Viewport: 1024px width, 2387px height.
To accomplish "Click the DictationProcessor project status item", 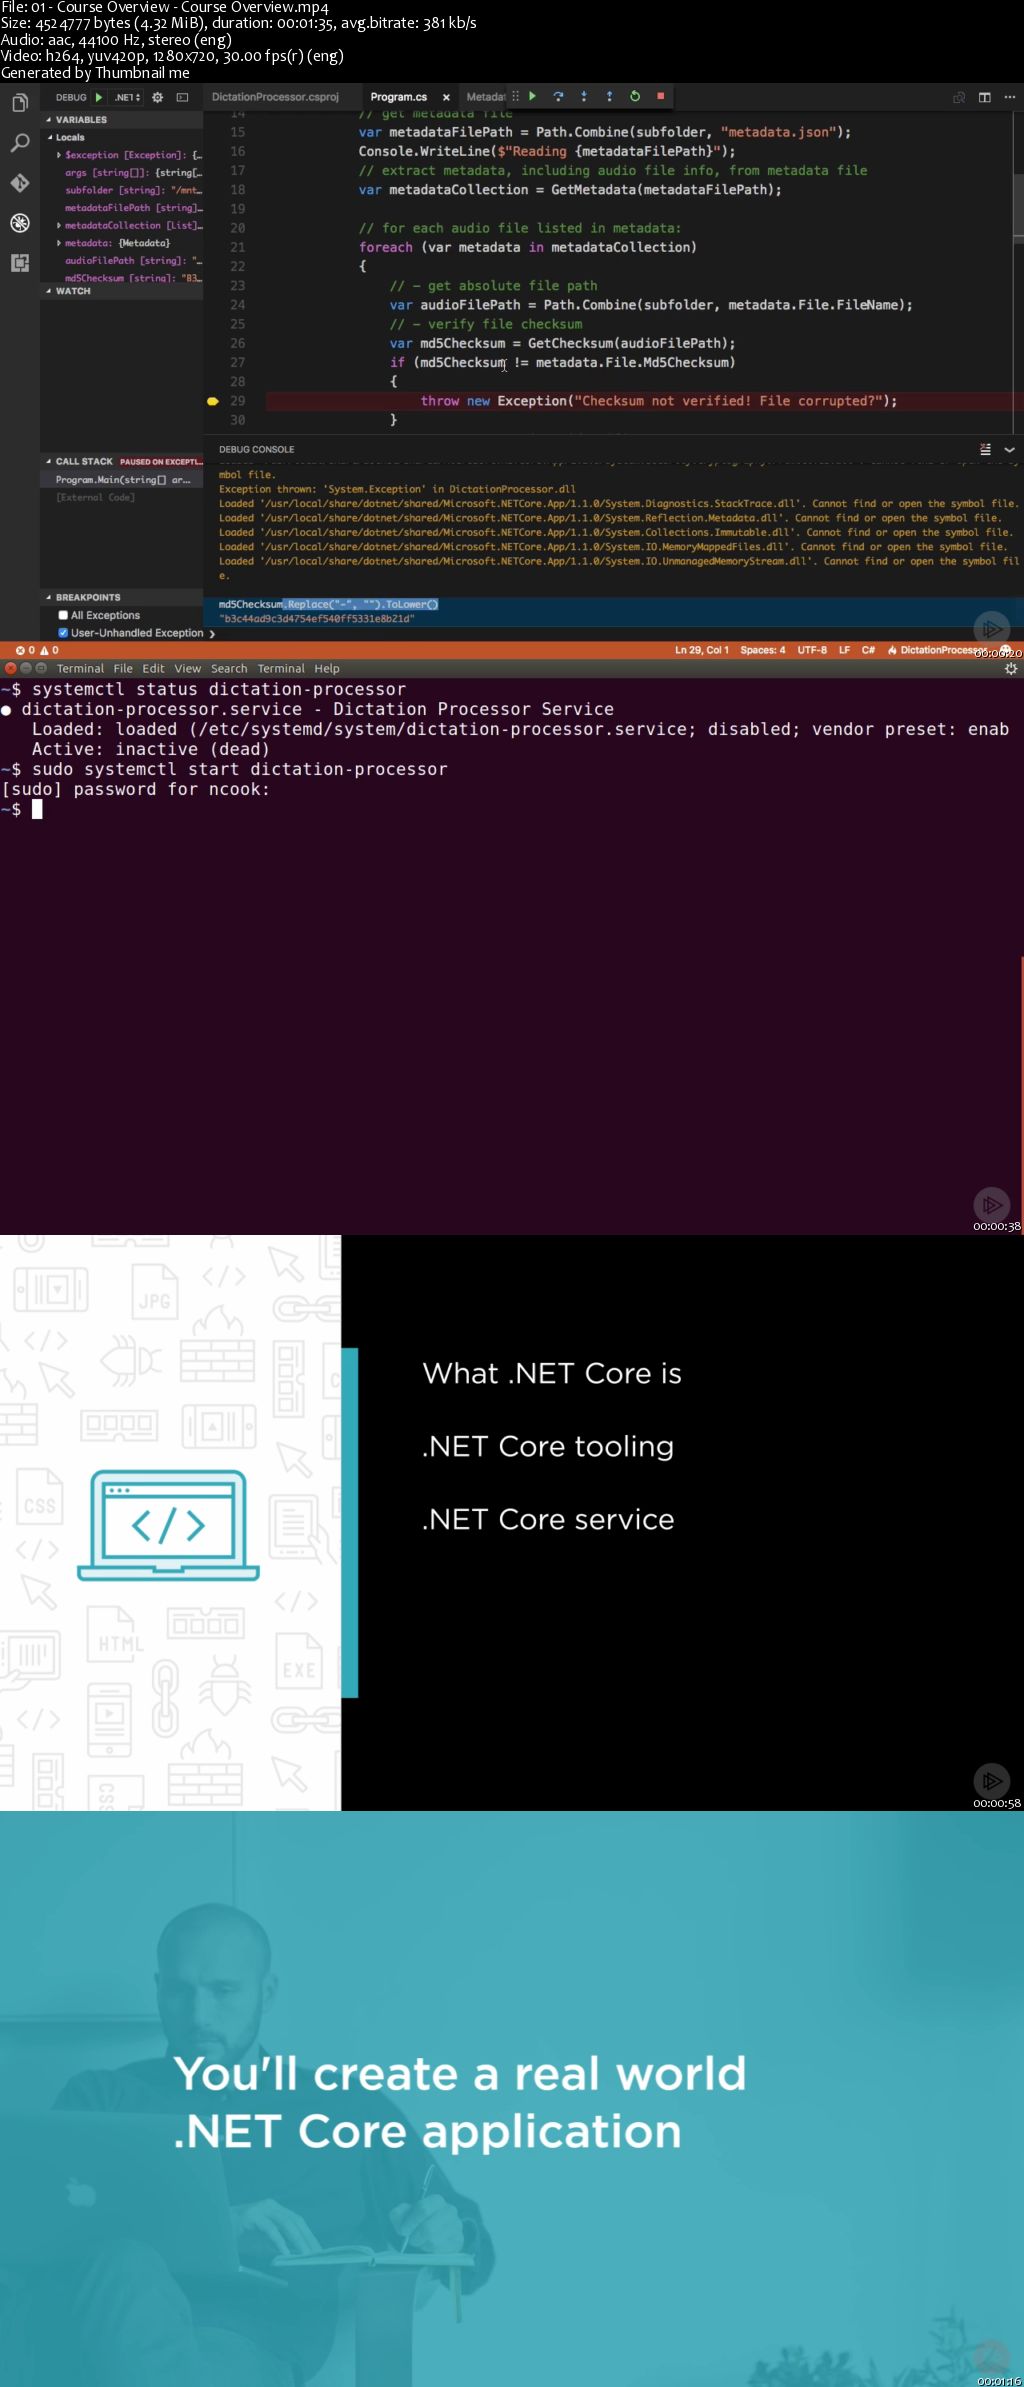I will [936, 650].
